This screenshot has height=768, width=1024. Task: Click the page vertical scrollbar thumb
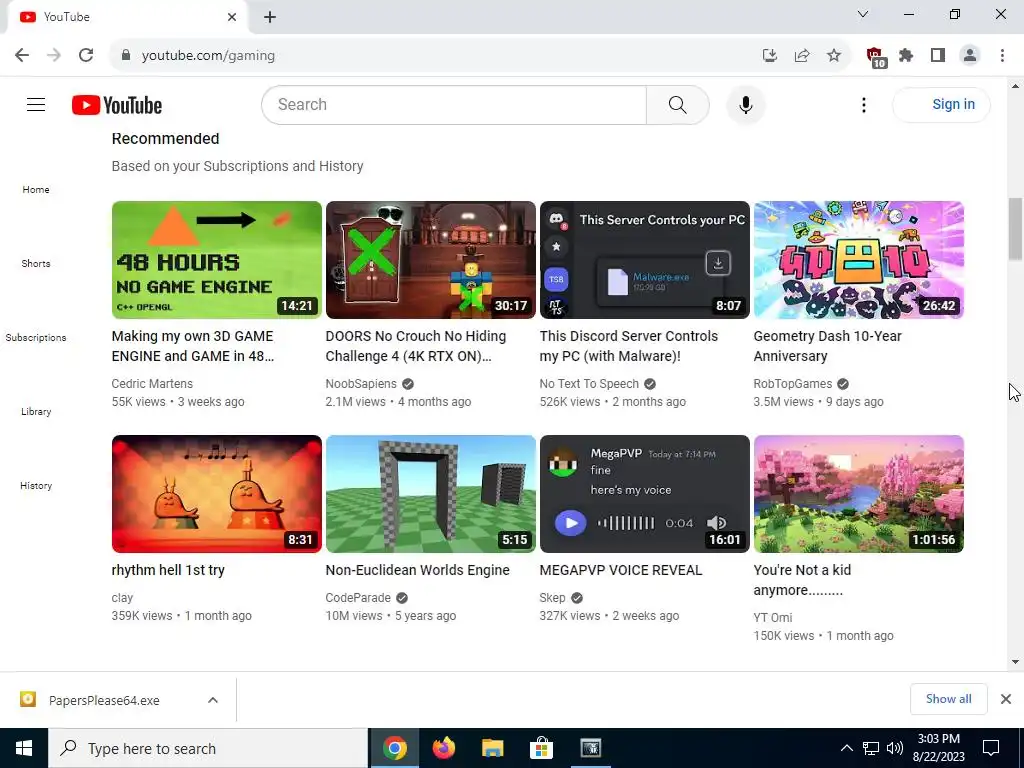[1015, 229]
